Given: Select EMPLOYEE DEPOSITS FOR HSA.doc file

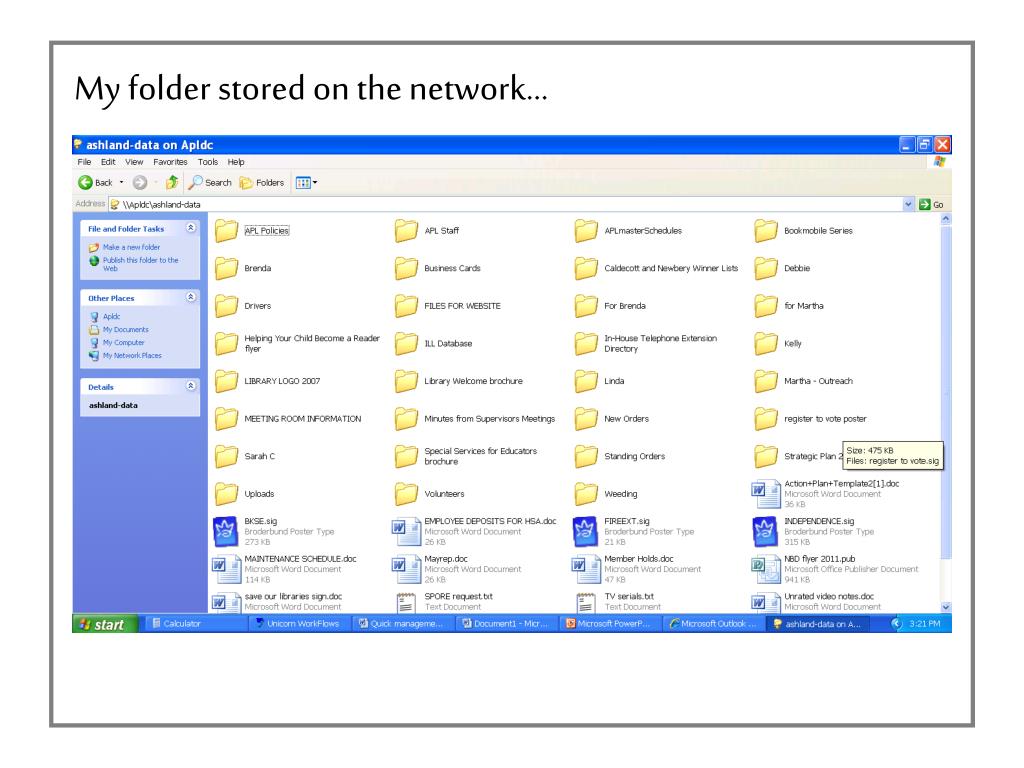Looking at the screenshot, I should point(475,531).
